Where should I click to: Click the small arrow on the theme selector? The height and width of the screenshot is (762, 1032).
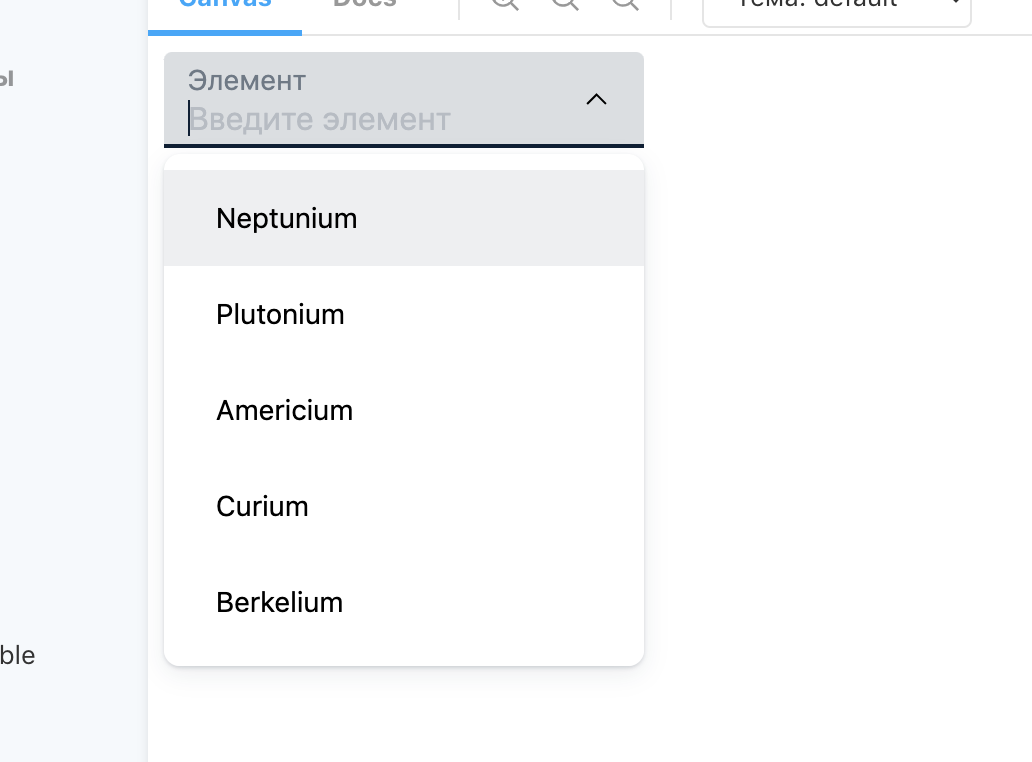point(956,3)
